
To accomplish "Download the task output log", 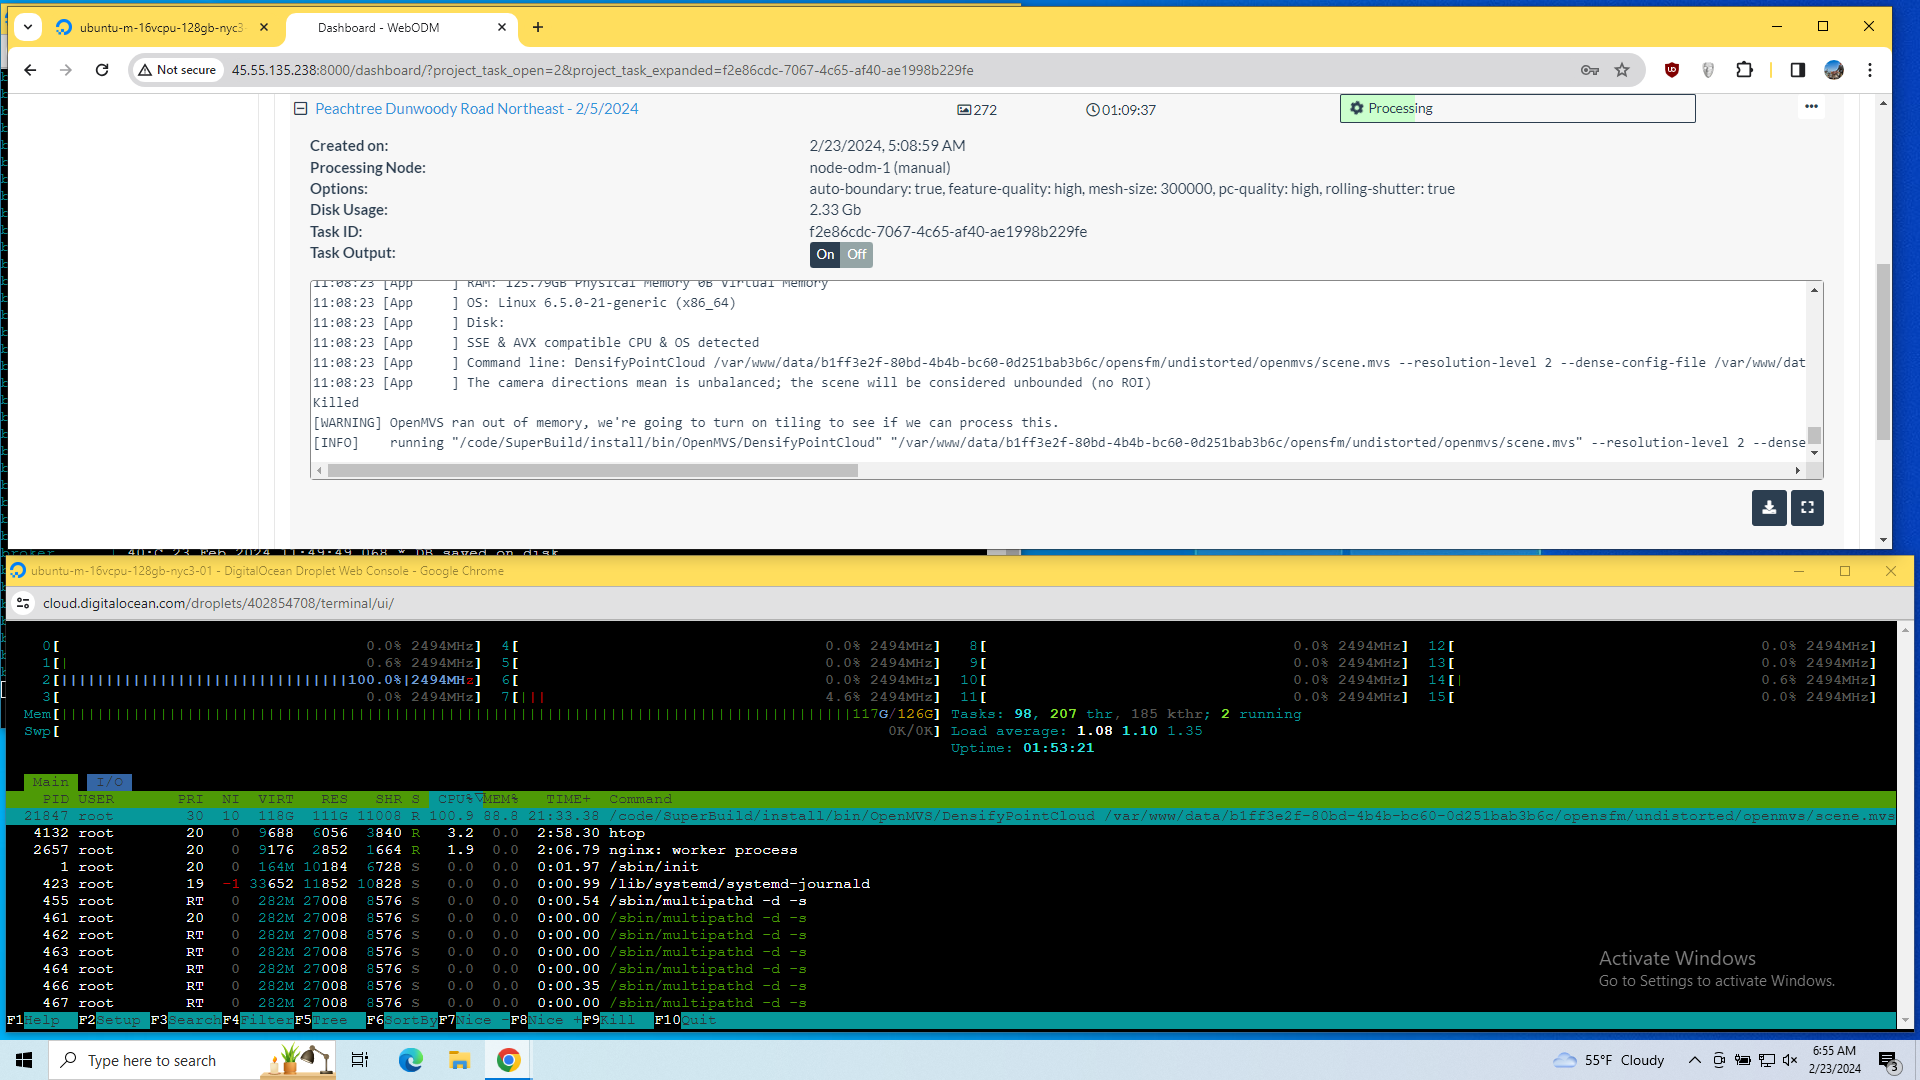I will click(x=1769, y=507).
